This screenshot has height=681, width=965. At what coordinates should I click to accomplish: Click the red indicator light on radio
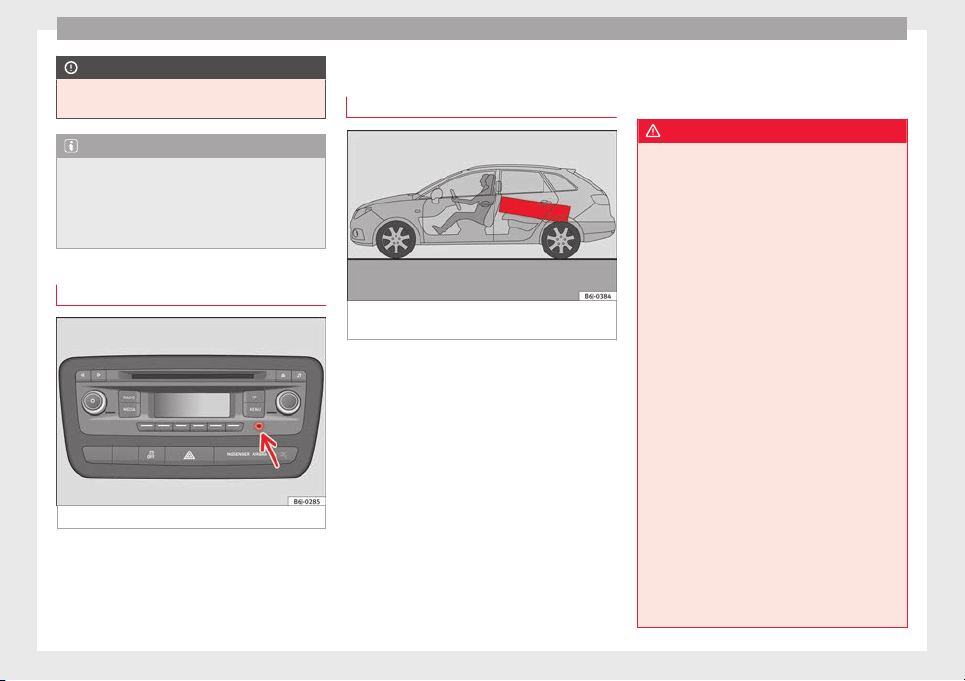tap(259, 426)
